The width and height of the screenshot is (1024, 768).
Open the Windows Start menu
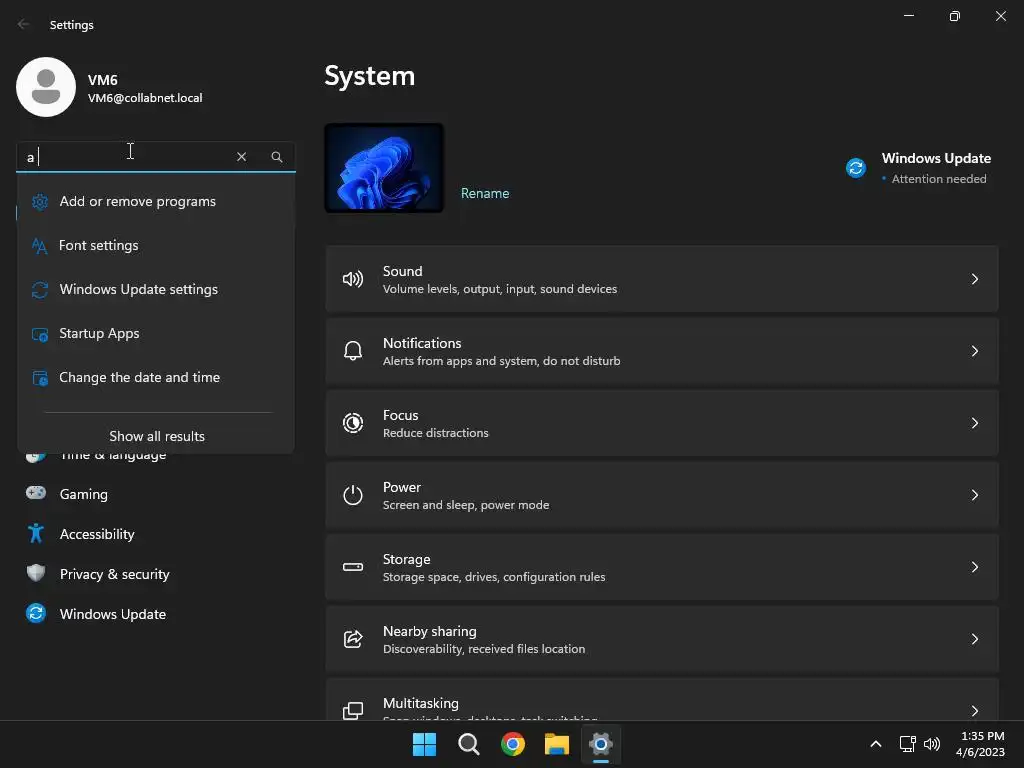click(x=424, y=744)
